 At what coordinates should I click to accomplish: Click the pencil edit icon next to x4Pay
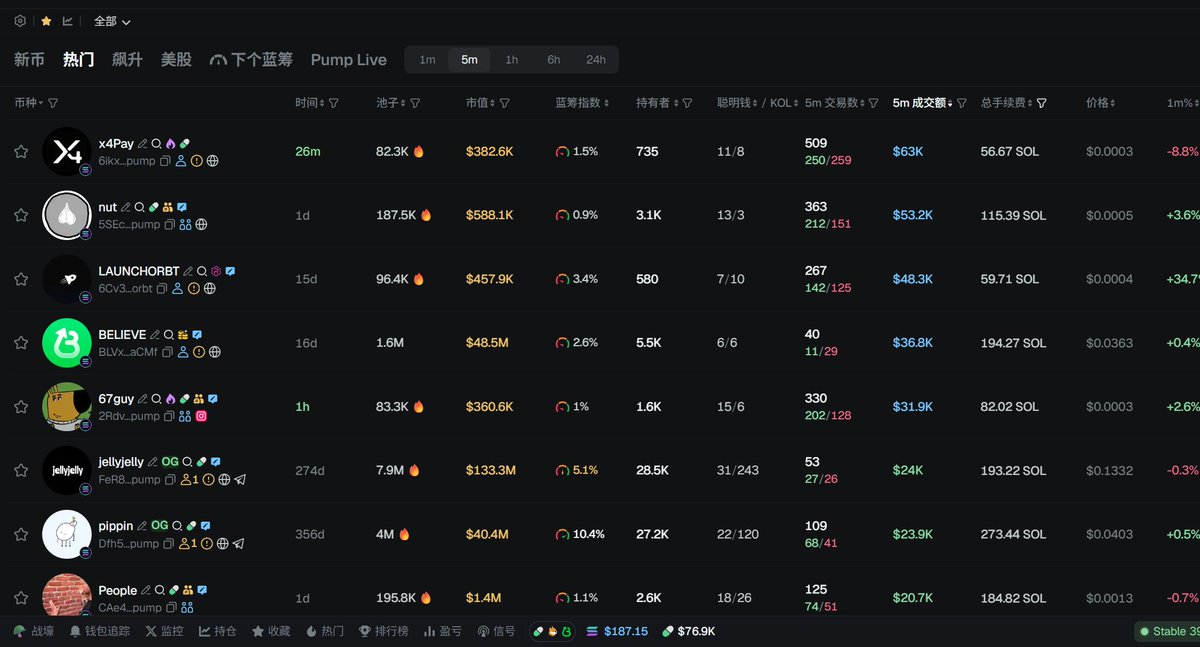(x=143, y=144)
